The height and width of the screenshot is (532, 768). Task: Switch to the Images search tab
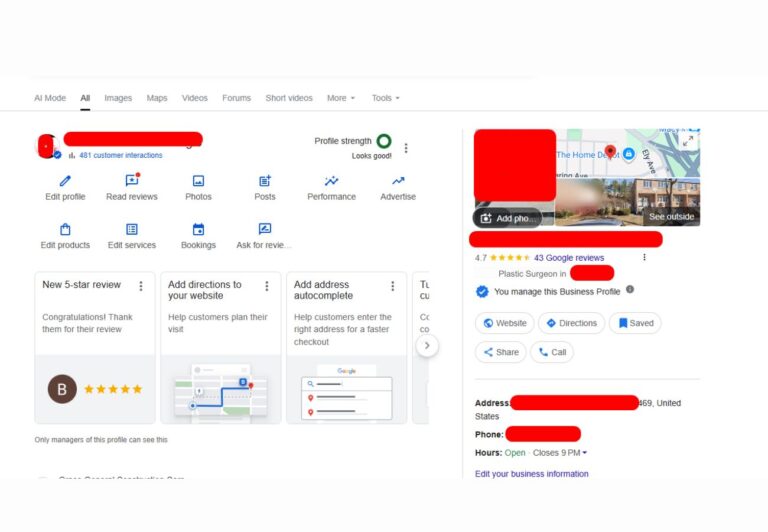(118, 98)
